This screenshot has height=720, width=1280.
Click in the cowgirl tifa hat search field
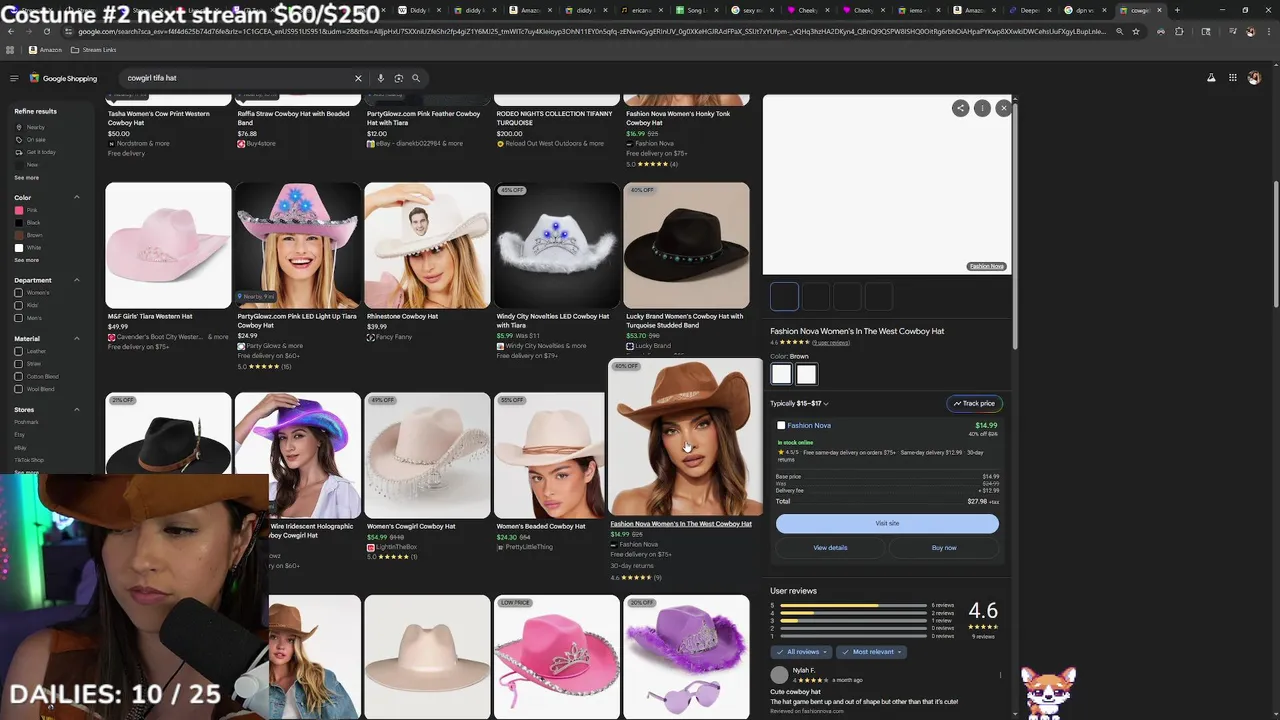click(x=235, y=78)
